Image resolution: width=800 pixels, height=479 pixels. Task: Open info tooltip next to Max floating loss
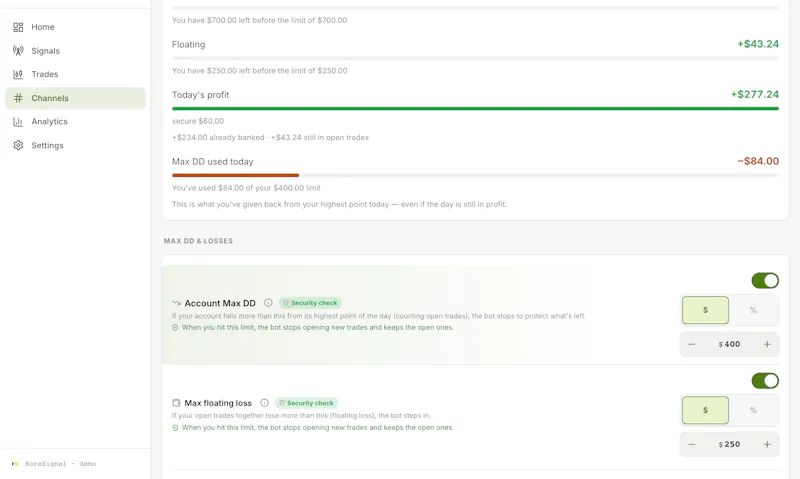[264, 403]
